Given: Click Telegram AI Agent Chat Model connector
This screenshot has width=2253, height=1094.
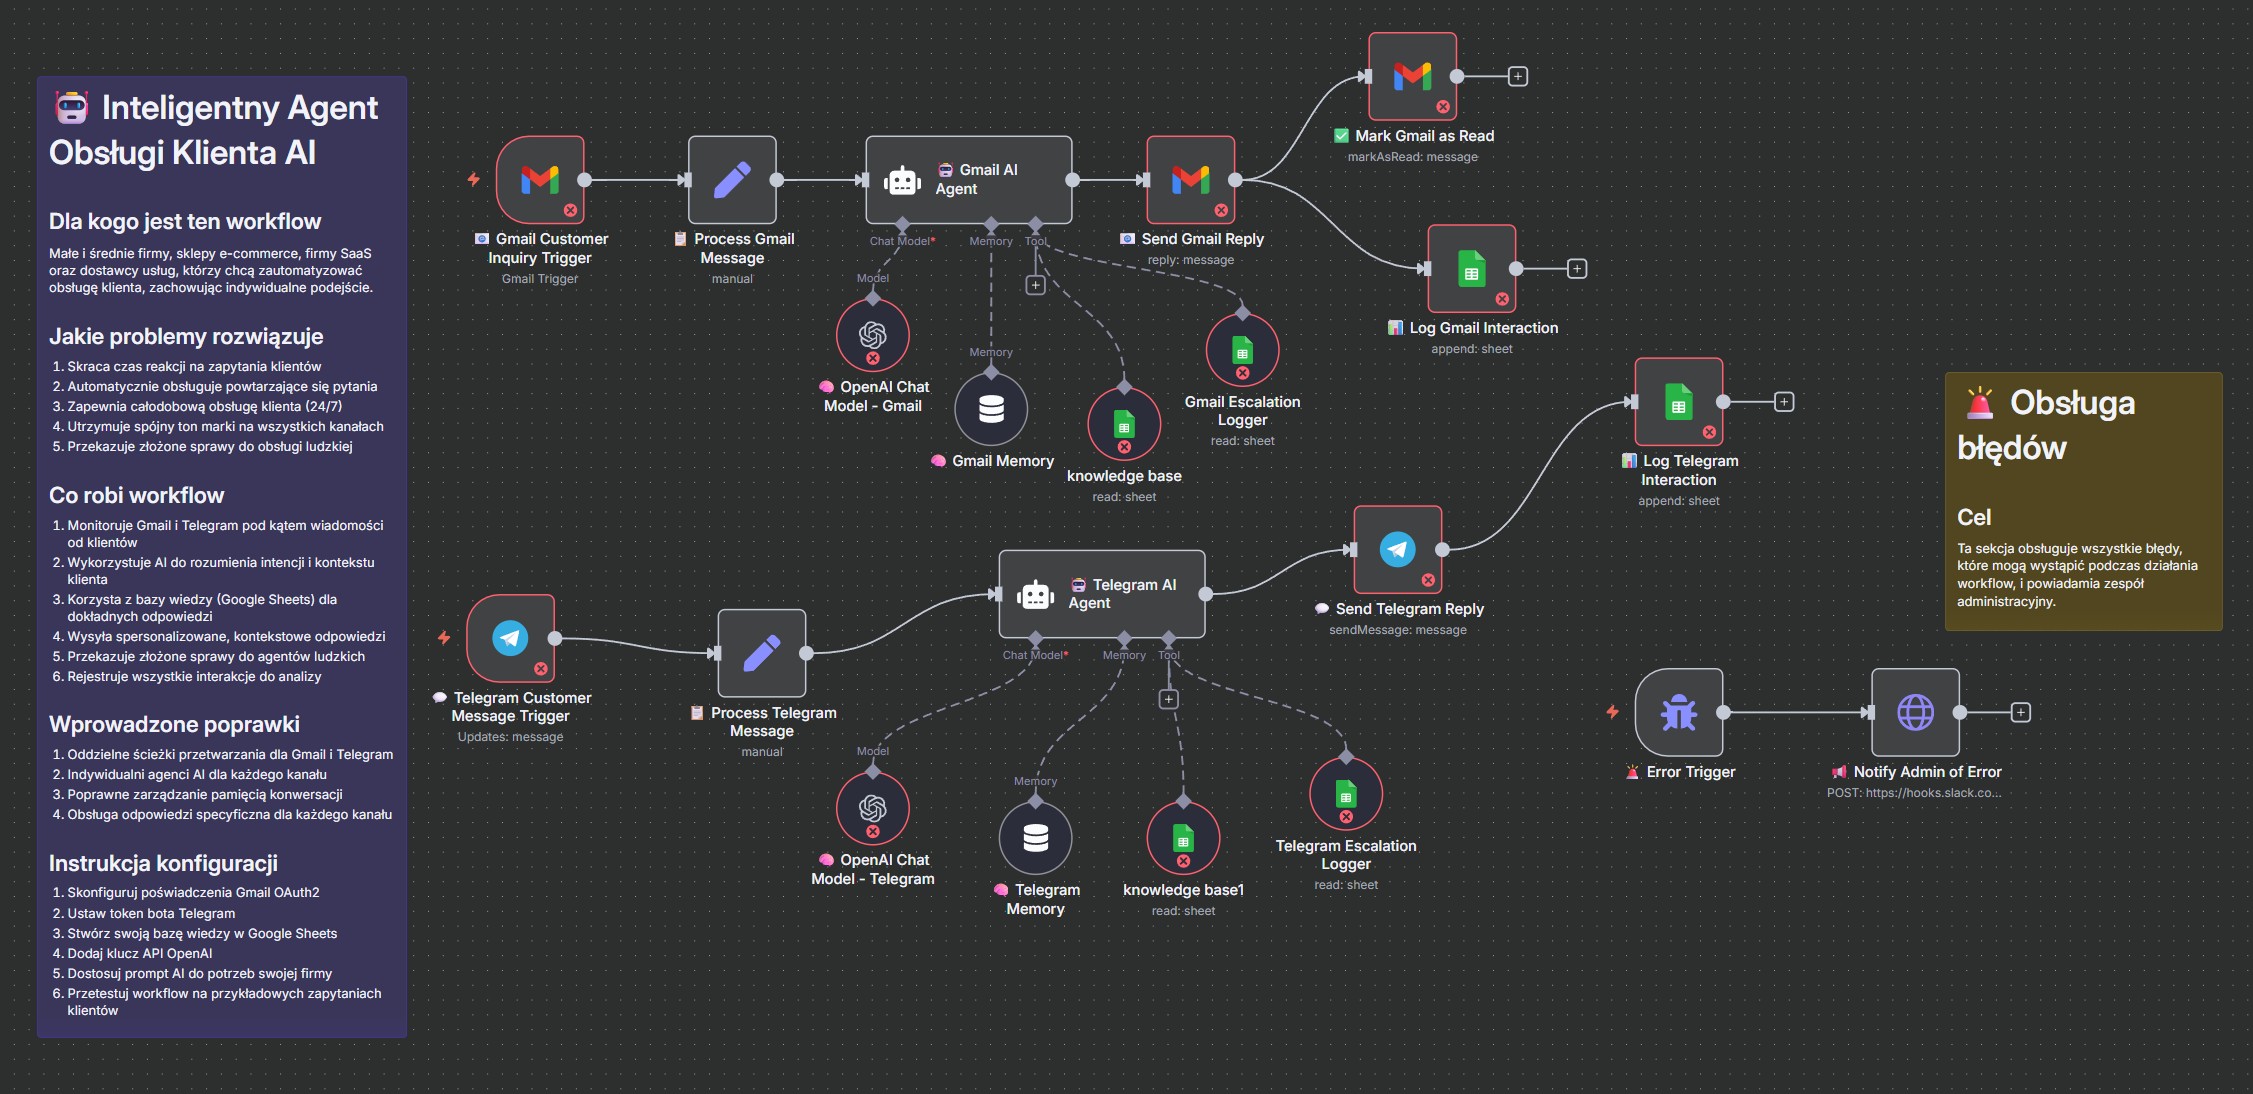Looking at the screenshot, I should [1035, 638].
